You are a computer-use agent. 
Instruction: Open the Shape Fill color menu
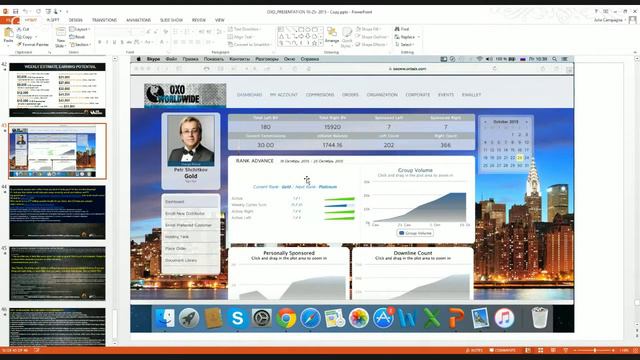point(369,29)
